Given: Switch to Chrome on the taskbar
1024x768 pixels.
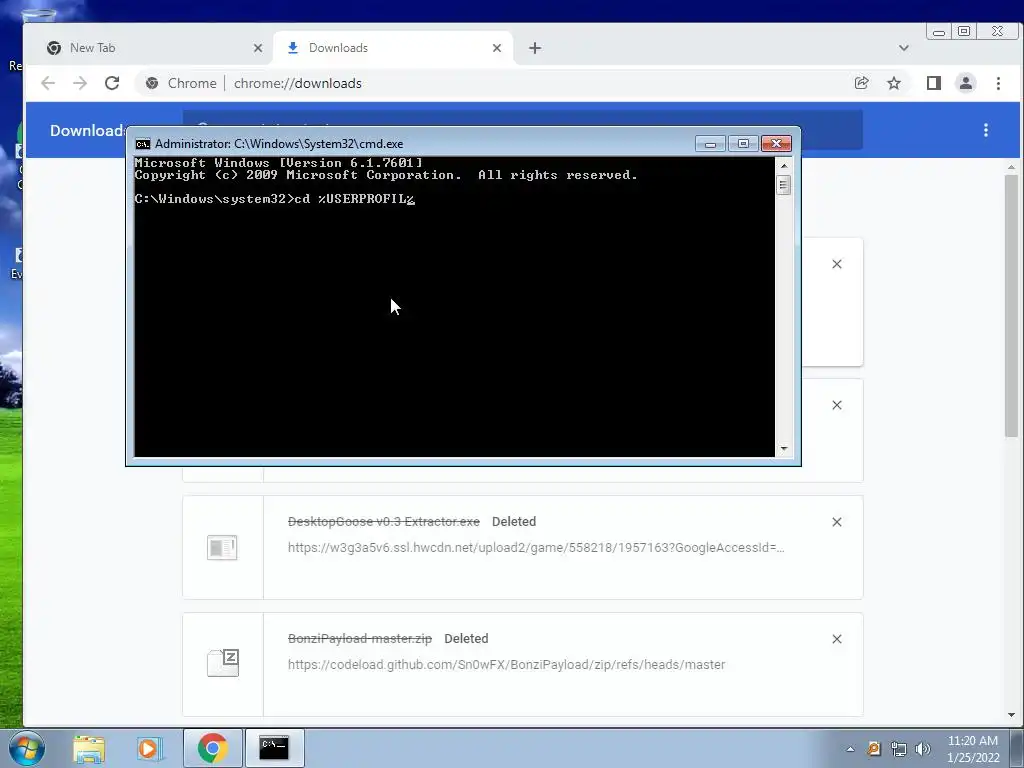Looking at the screenshot, I should click(x=212, y=748).
